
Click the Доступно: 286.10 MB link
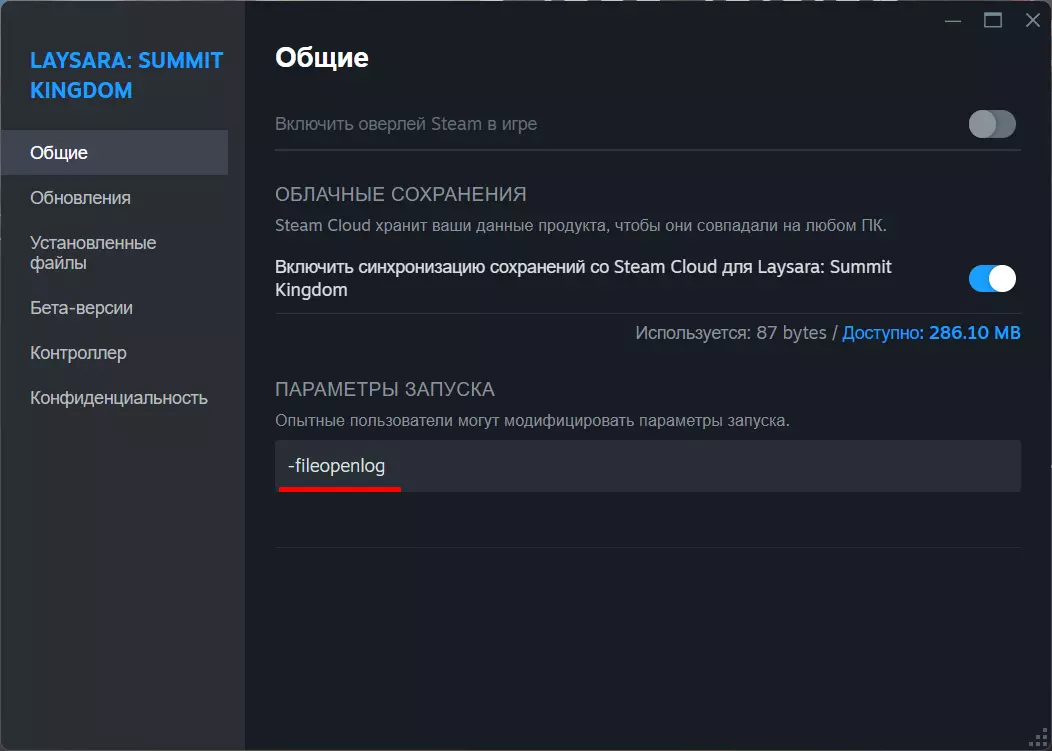[x=931, y=333]
